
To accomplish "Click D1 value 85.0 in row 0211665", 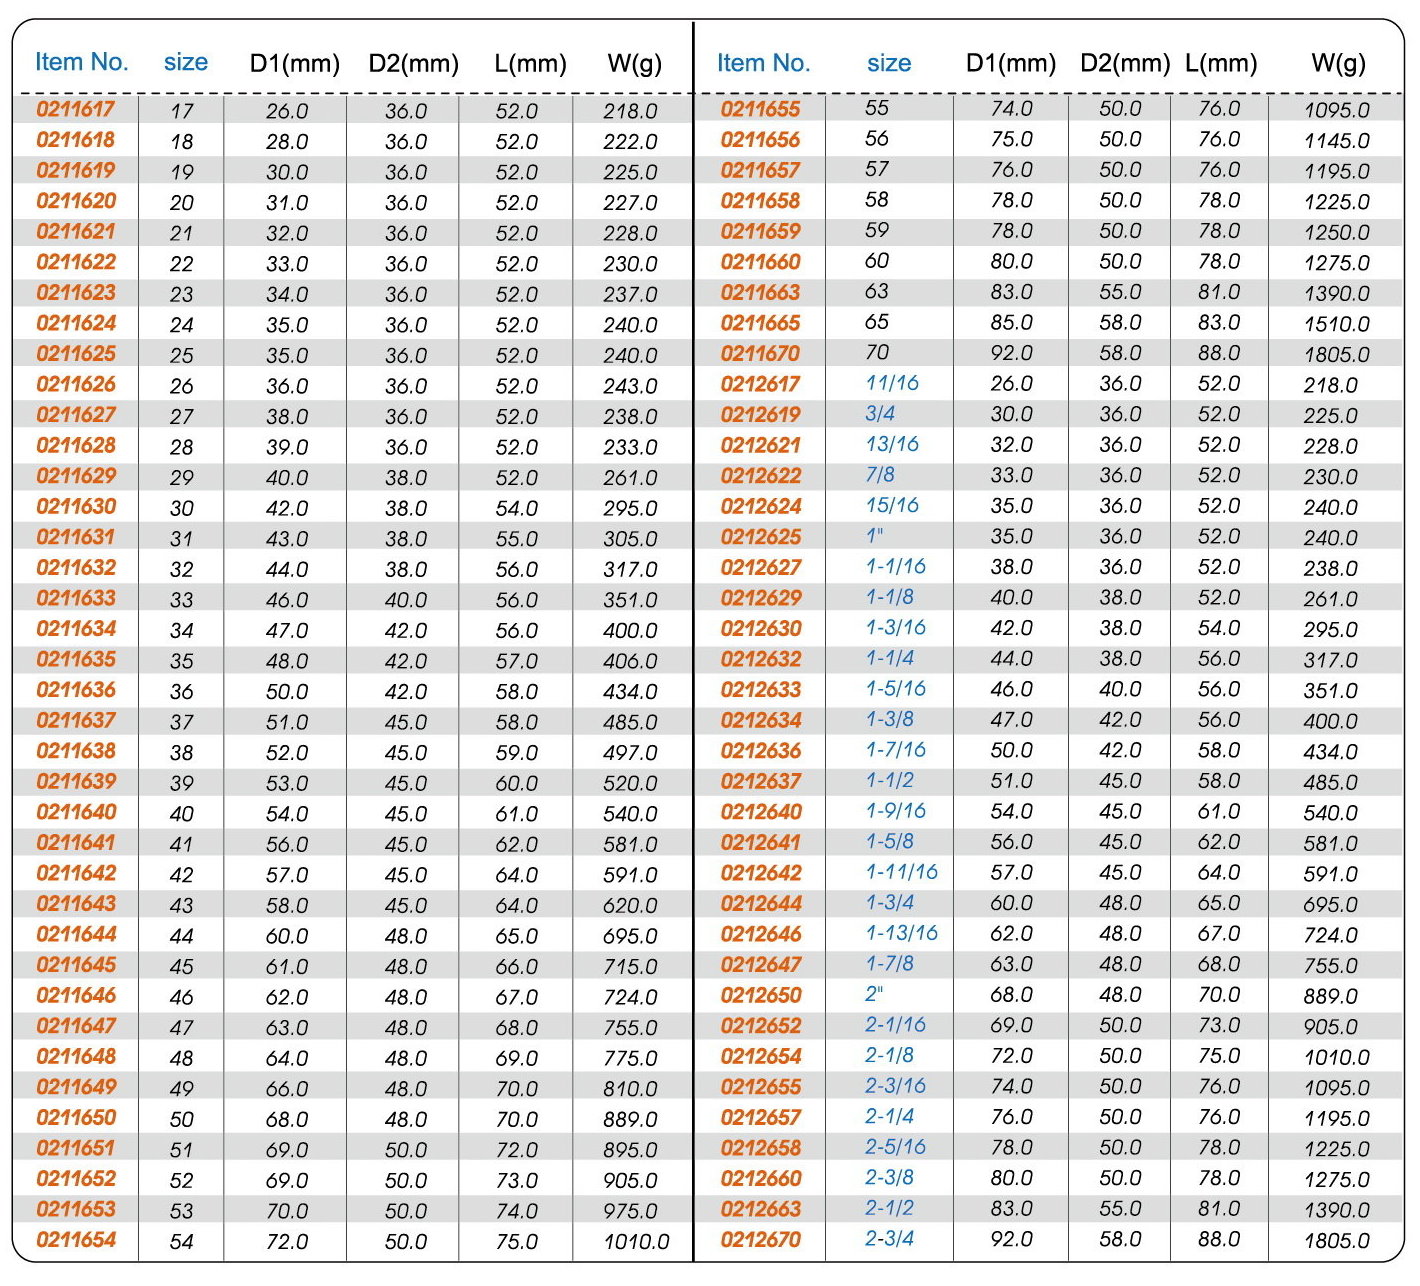I will (x=1012, y=323).
